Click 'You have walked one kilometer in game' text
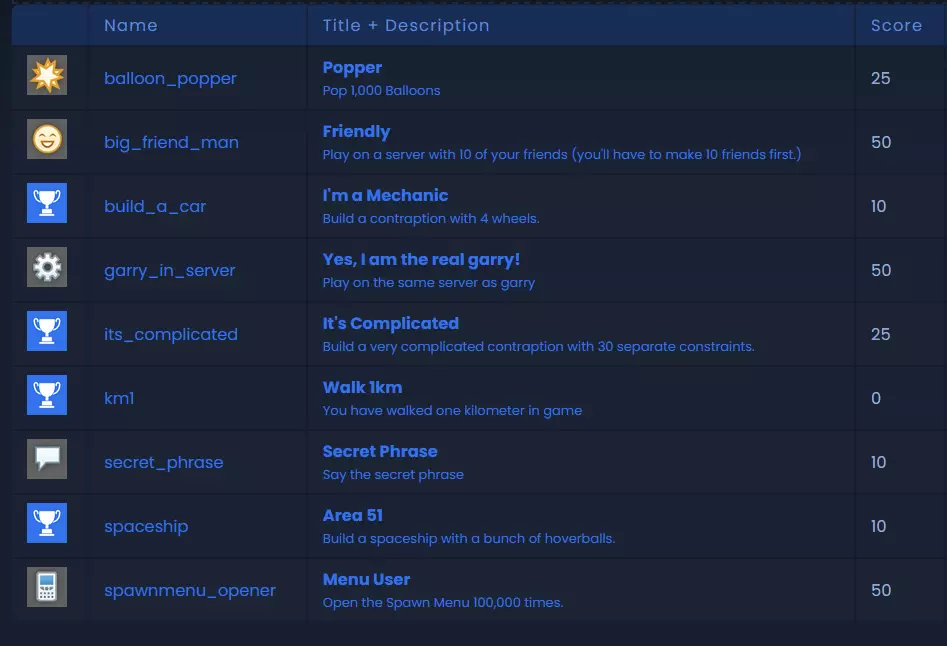The image size is (947, 646). click(452, 411)
